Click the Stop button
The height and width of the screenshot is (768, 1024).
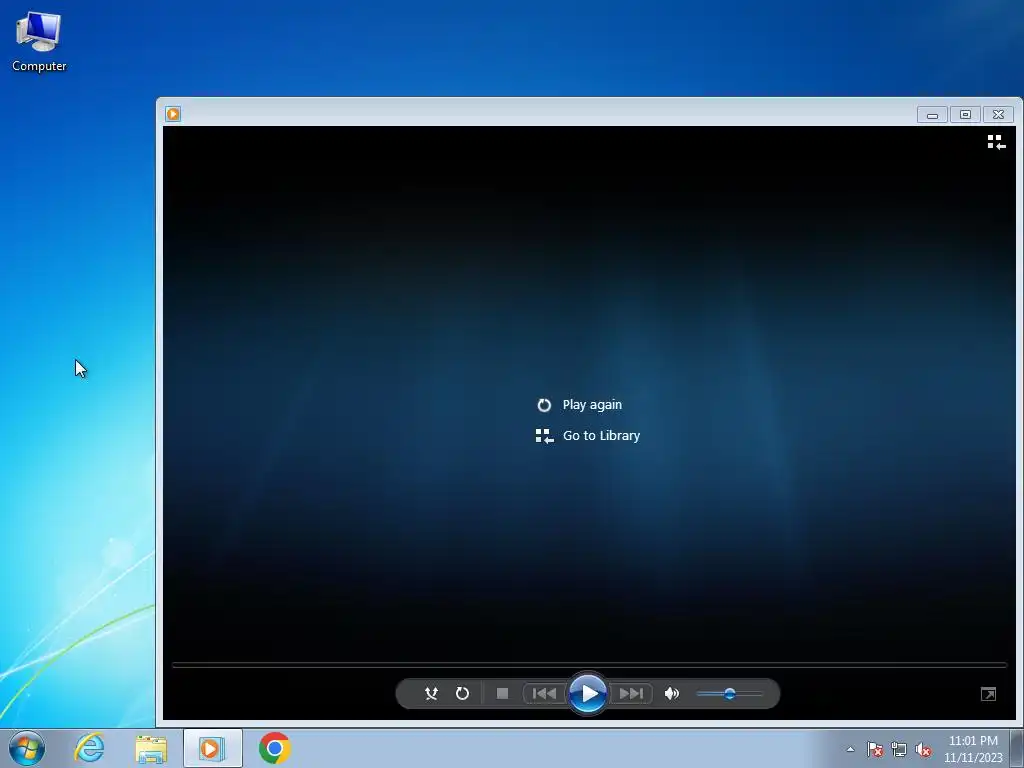[x=502, y=694]
